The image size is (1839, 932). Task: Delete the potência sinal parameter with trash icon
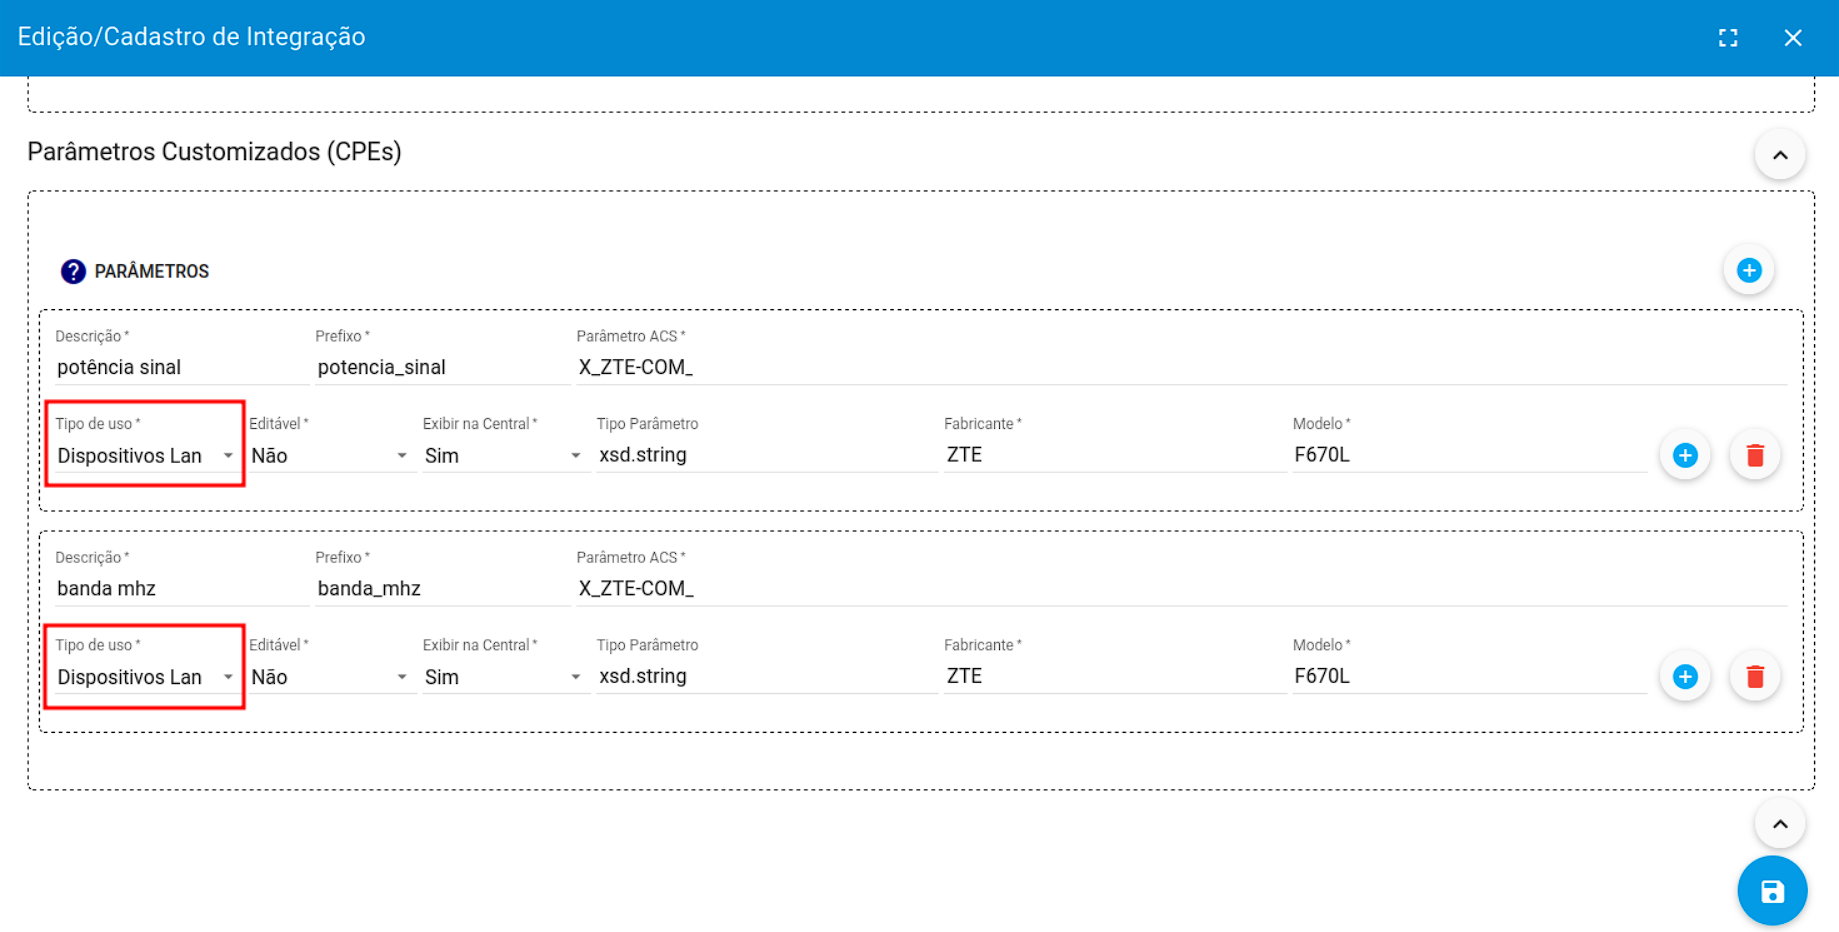pos(1755,455)
